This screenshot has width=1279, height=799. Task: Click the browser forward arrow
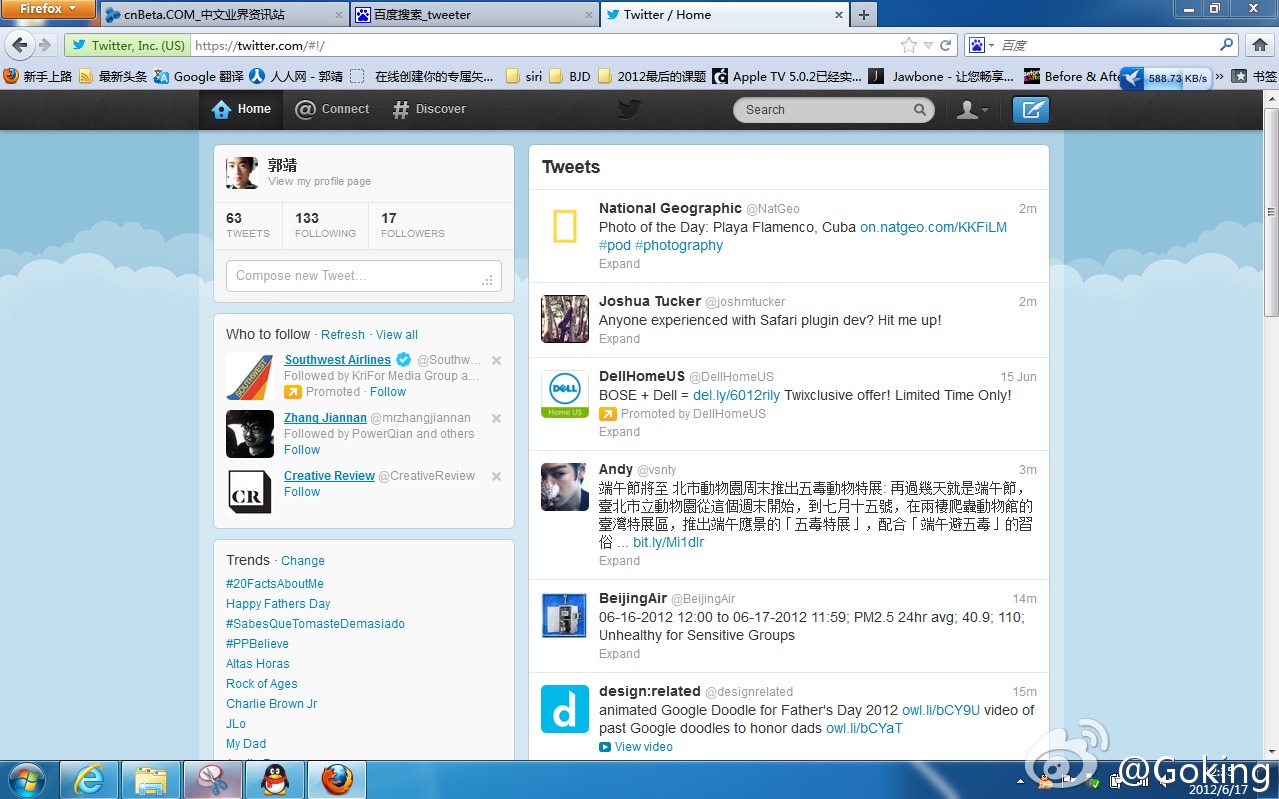[45, 45]
